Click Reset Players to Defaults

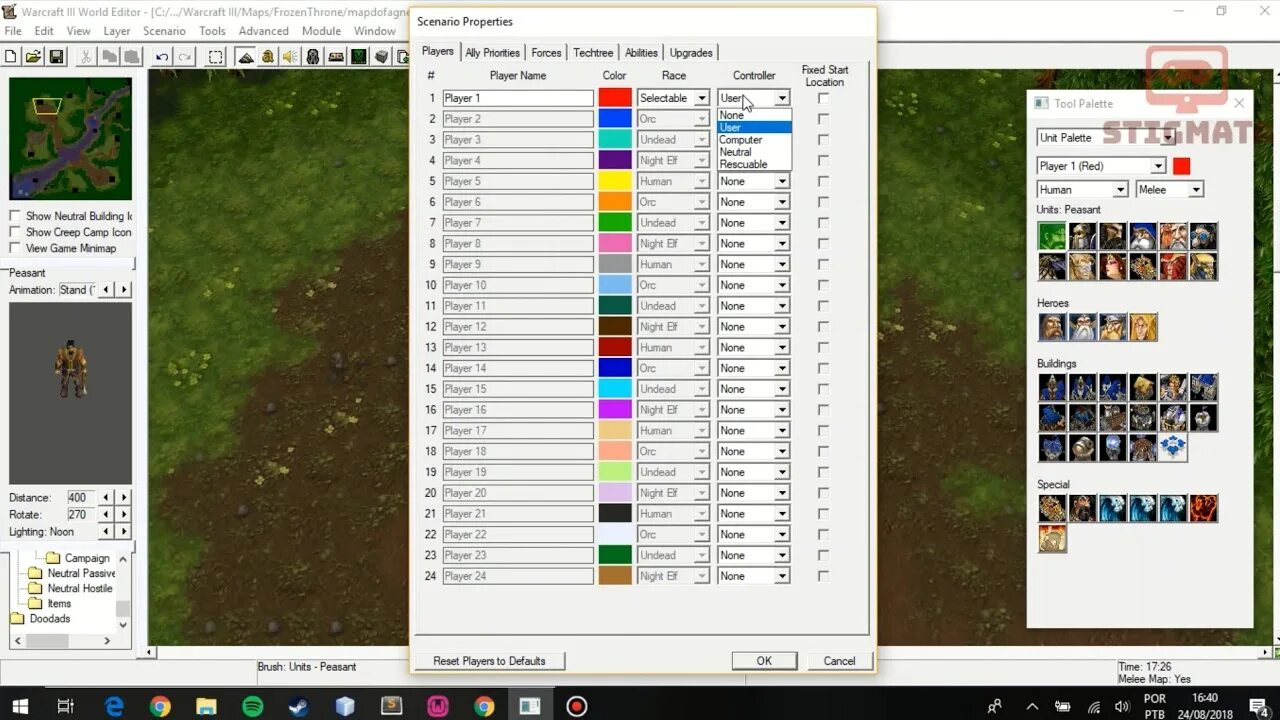pos(489,661)
